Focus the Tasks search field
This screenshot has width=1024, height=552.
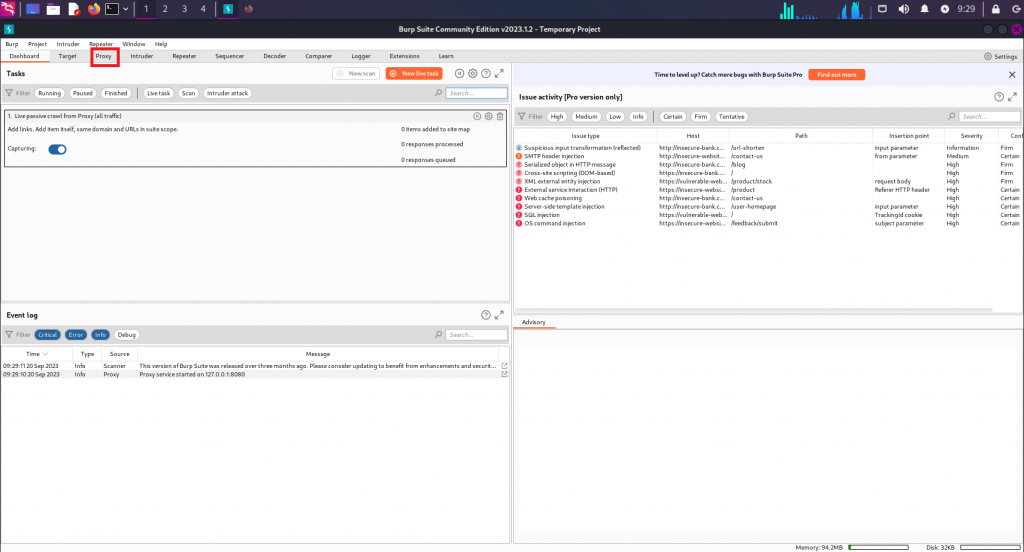coord(476,93)
